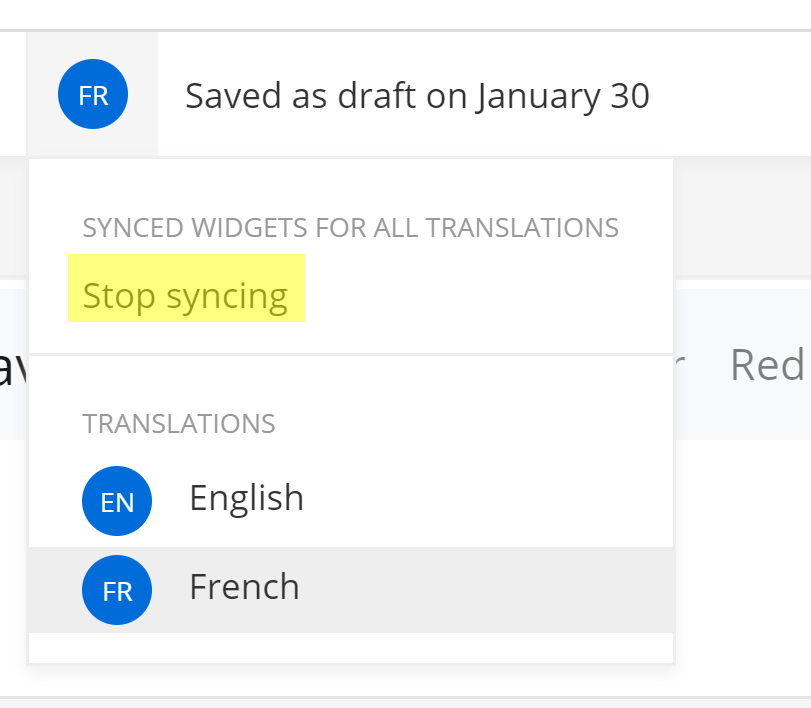
Task: Click blank area right of the draft status text
Action: (x=729, y=96)
